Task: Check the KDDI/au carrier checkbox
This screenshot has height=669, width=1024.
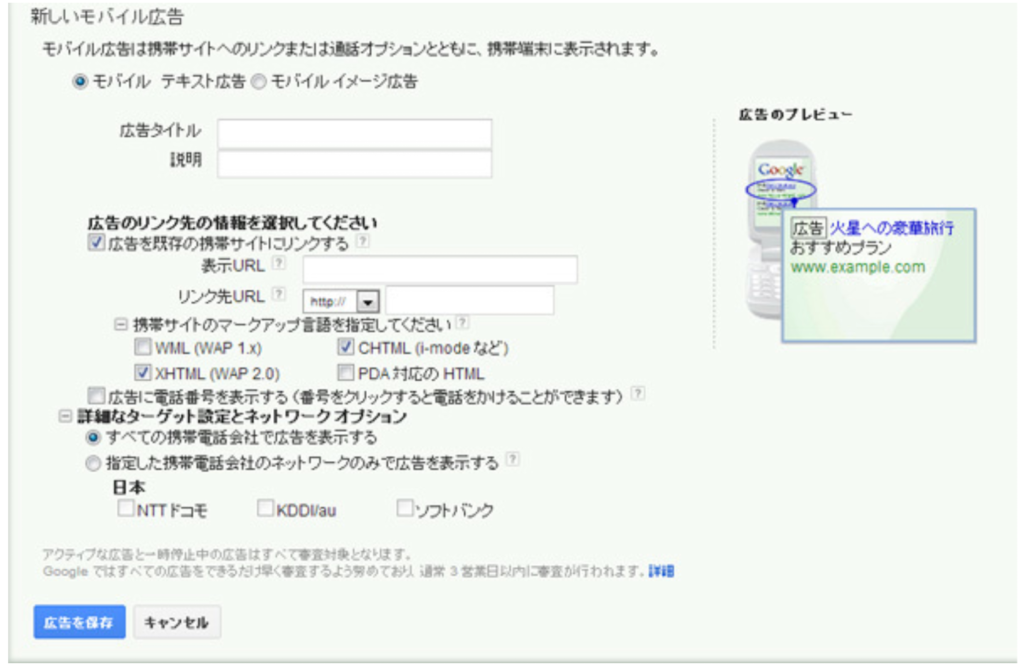Action: pos(265,510)
